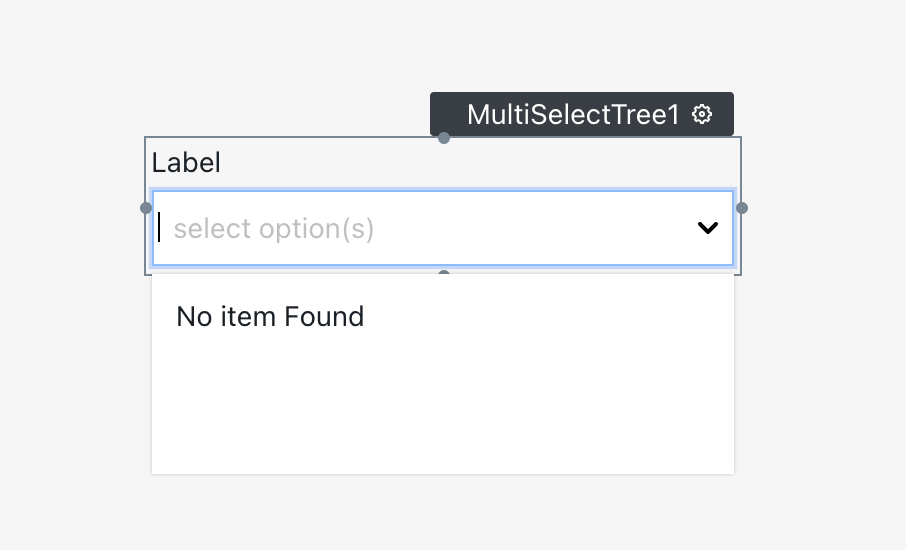Collapse the dropdown with the chevron arrow
Viewport: 906px width, 550px height.
(708, 228)
